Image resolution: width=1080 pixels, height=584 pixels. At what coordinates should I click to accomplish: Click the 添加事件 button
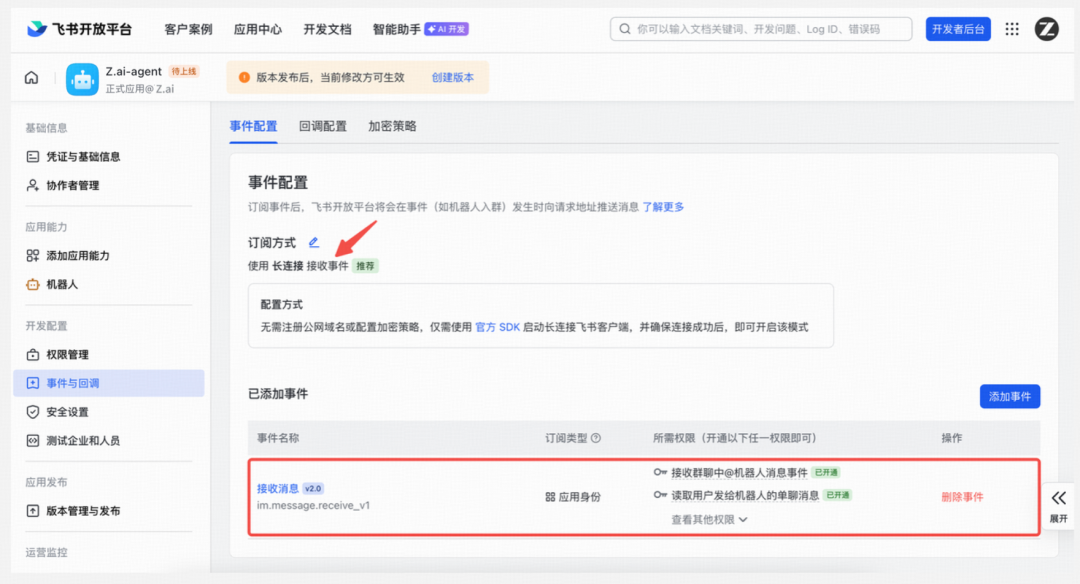click(1009, 397)
